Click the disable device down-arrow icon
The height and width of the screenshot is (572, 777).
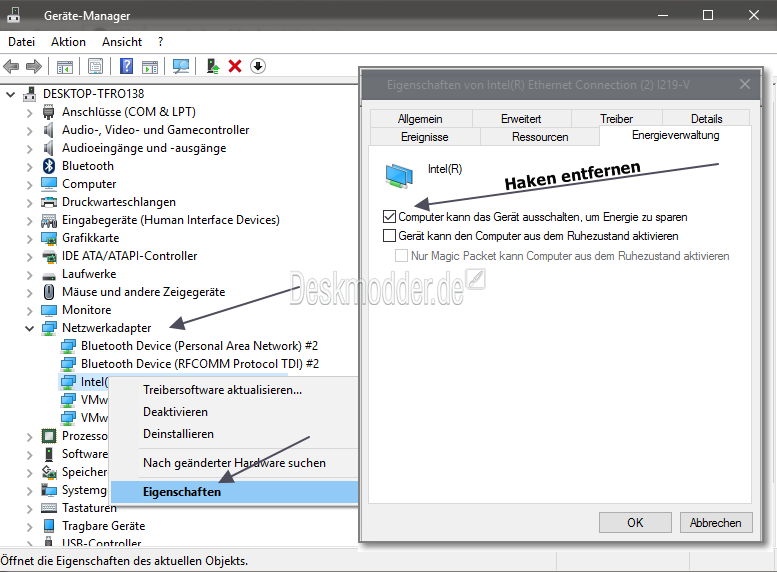coord(258,66)
